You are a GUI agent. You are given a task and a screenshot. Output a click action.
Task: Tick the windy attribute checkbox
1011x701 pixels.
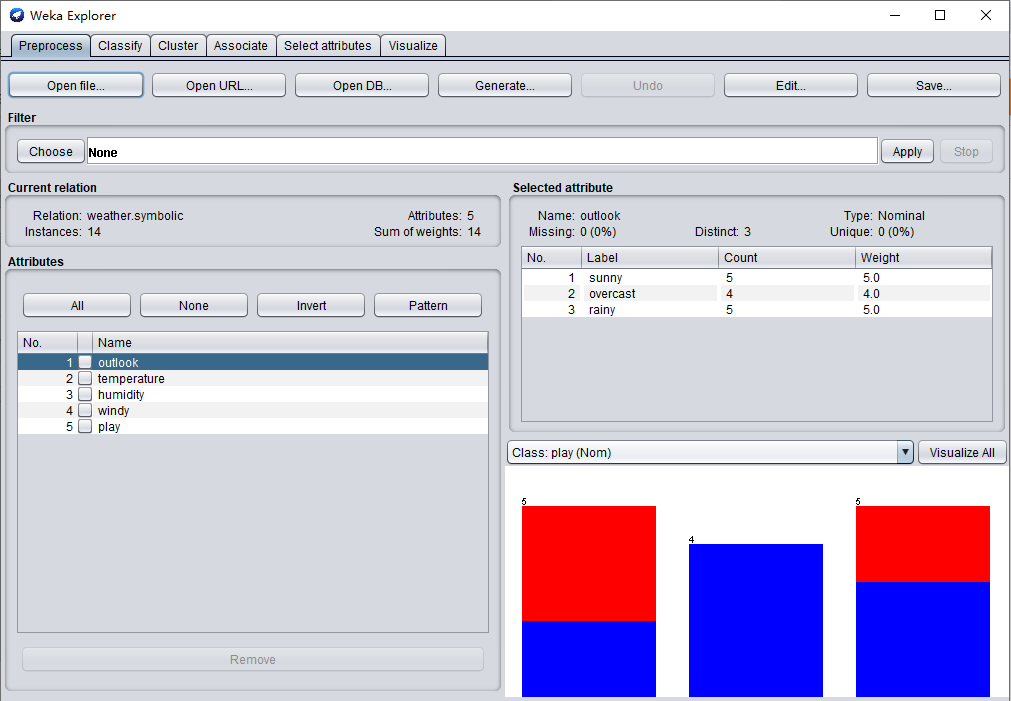tap(85, 410)
